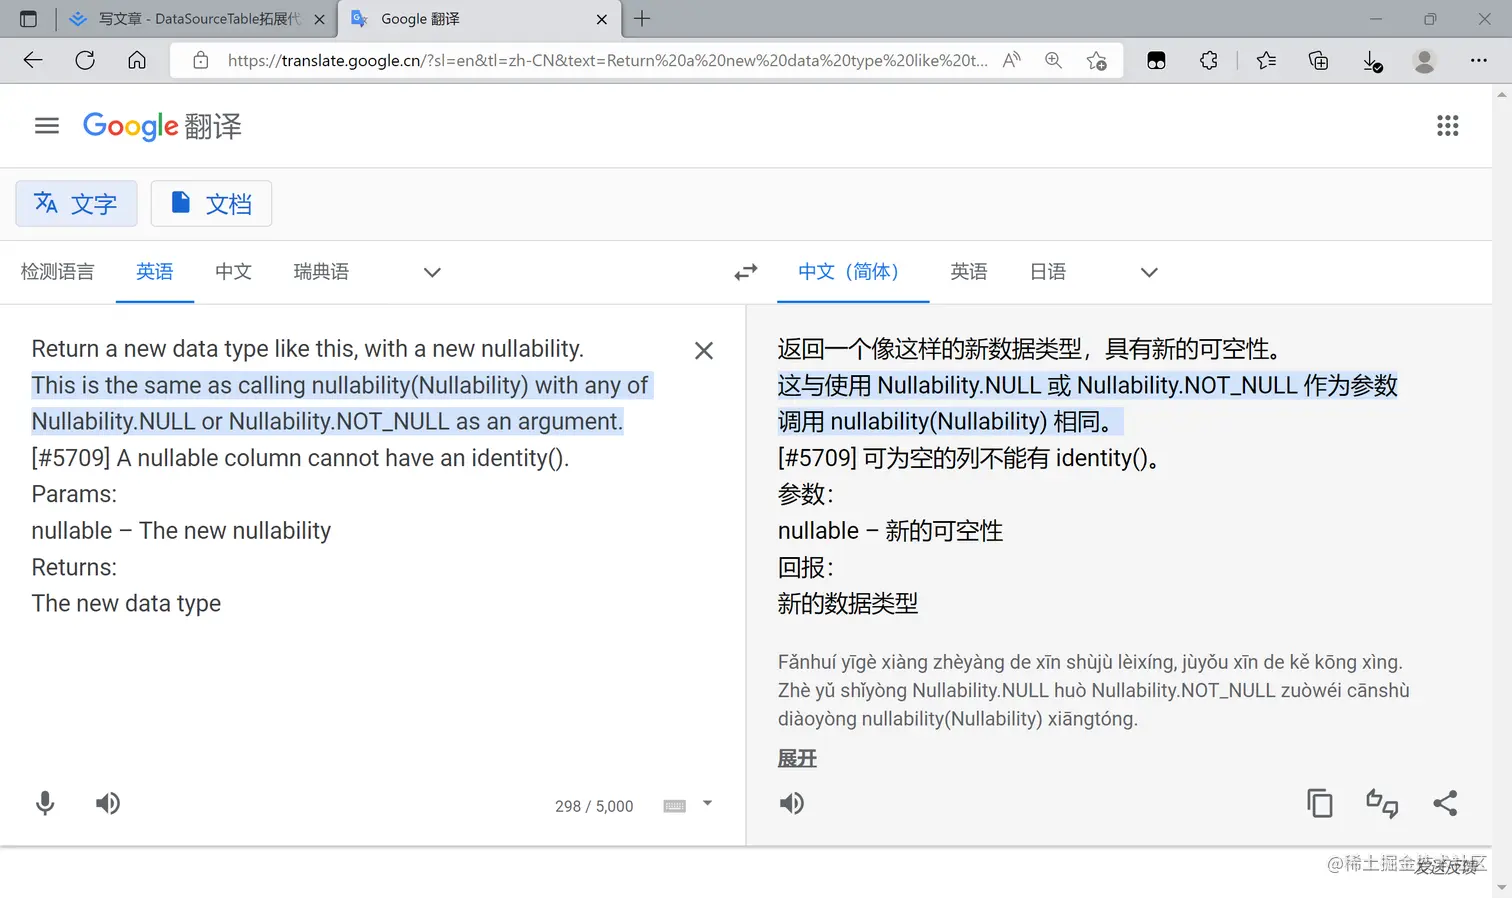The image size is (1512, 898).
Task: Expand the pinyin with 展开
Action: pos(797,758)
